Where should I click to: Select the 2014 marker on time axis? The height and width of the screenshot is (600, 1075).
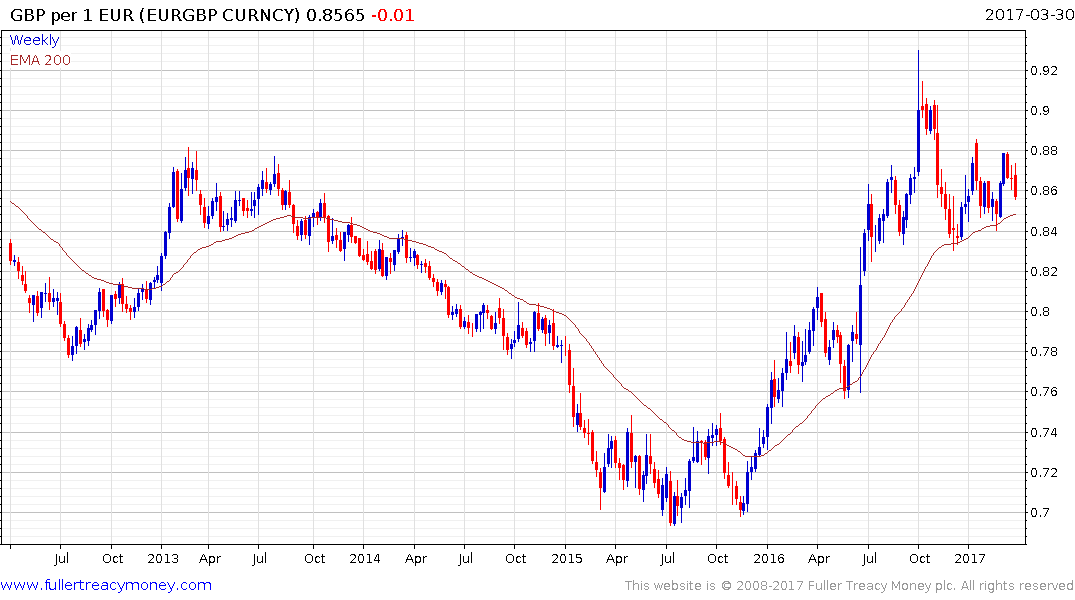click(x=365, y=558)
